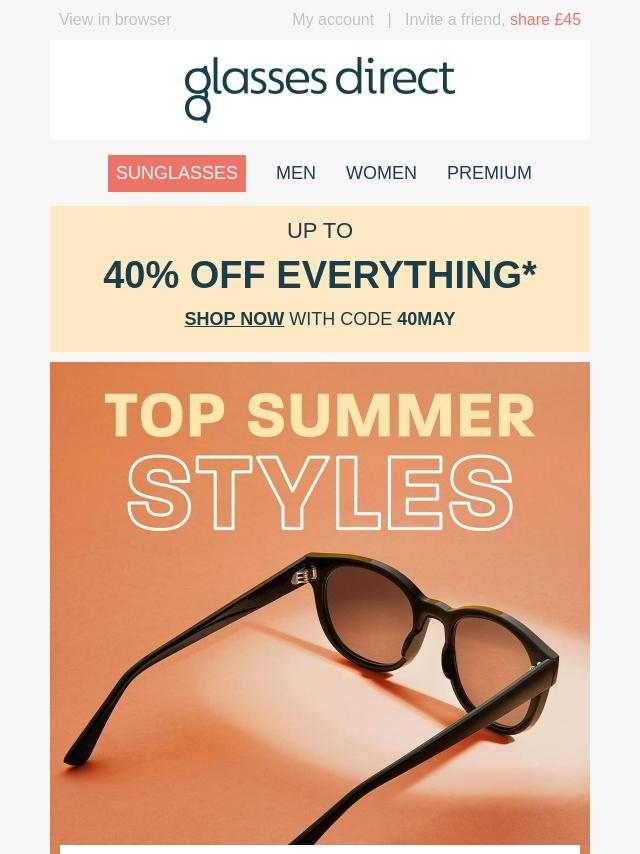Viewport: 640px width, 854px height.
Task: Select the share £45 offer text
Action: coord(545,20)
